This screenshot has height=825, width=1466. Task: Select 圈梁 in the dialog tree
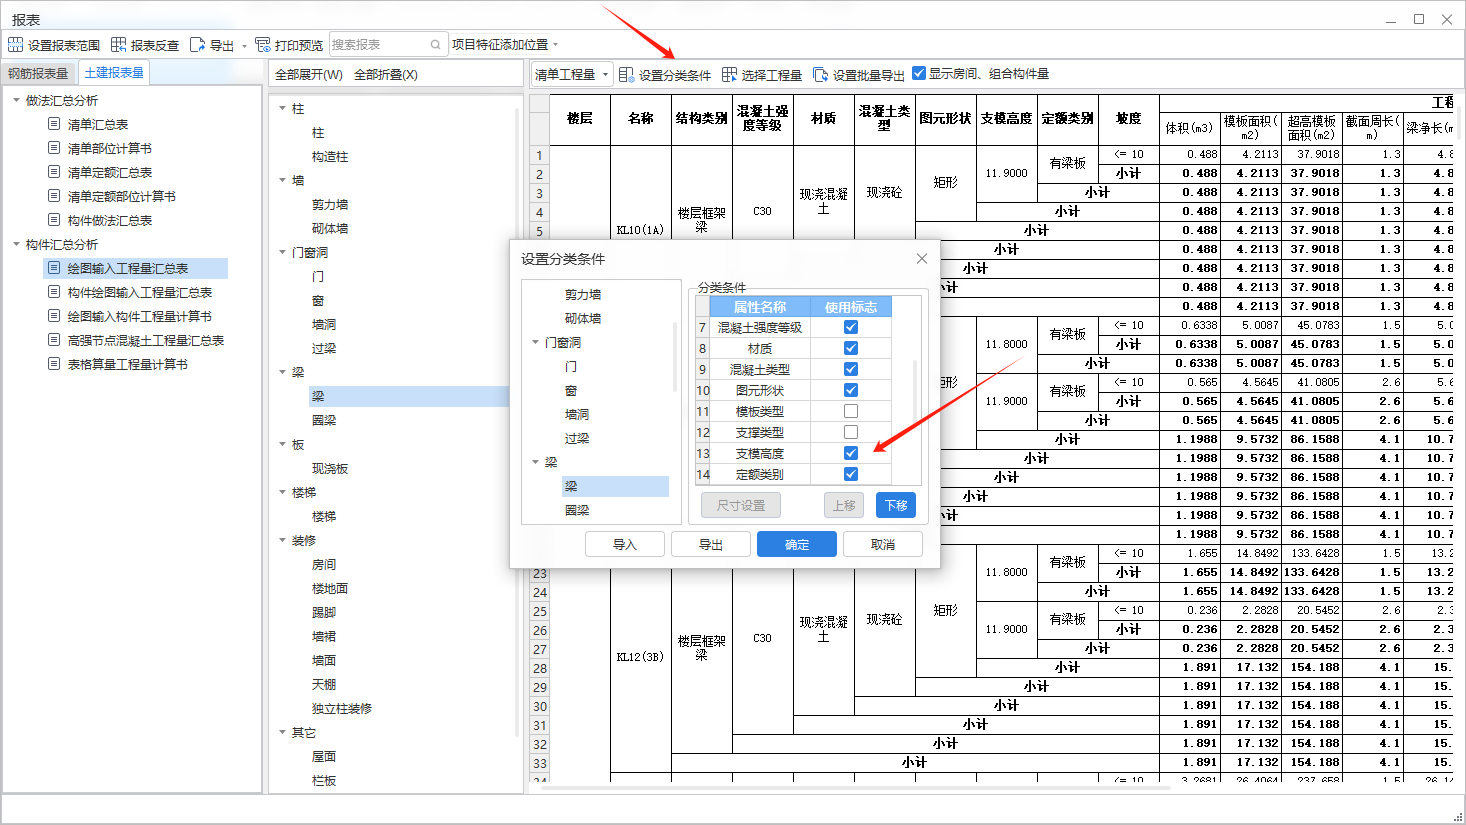pyautogui.click(x=577, y=510)
